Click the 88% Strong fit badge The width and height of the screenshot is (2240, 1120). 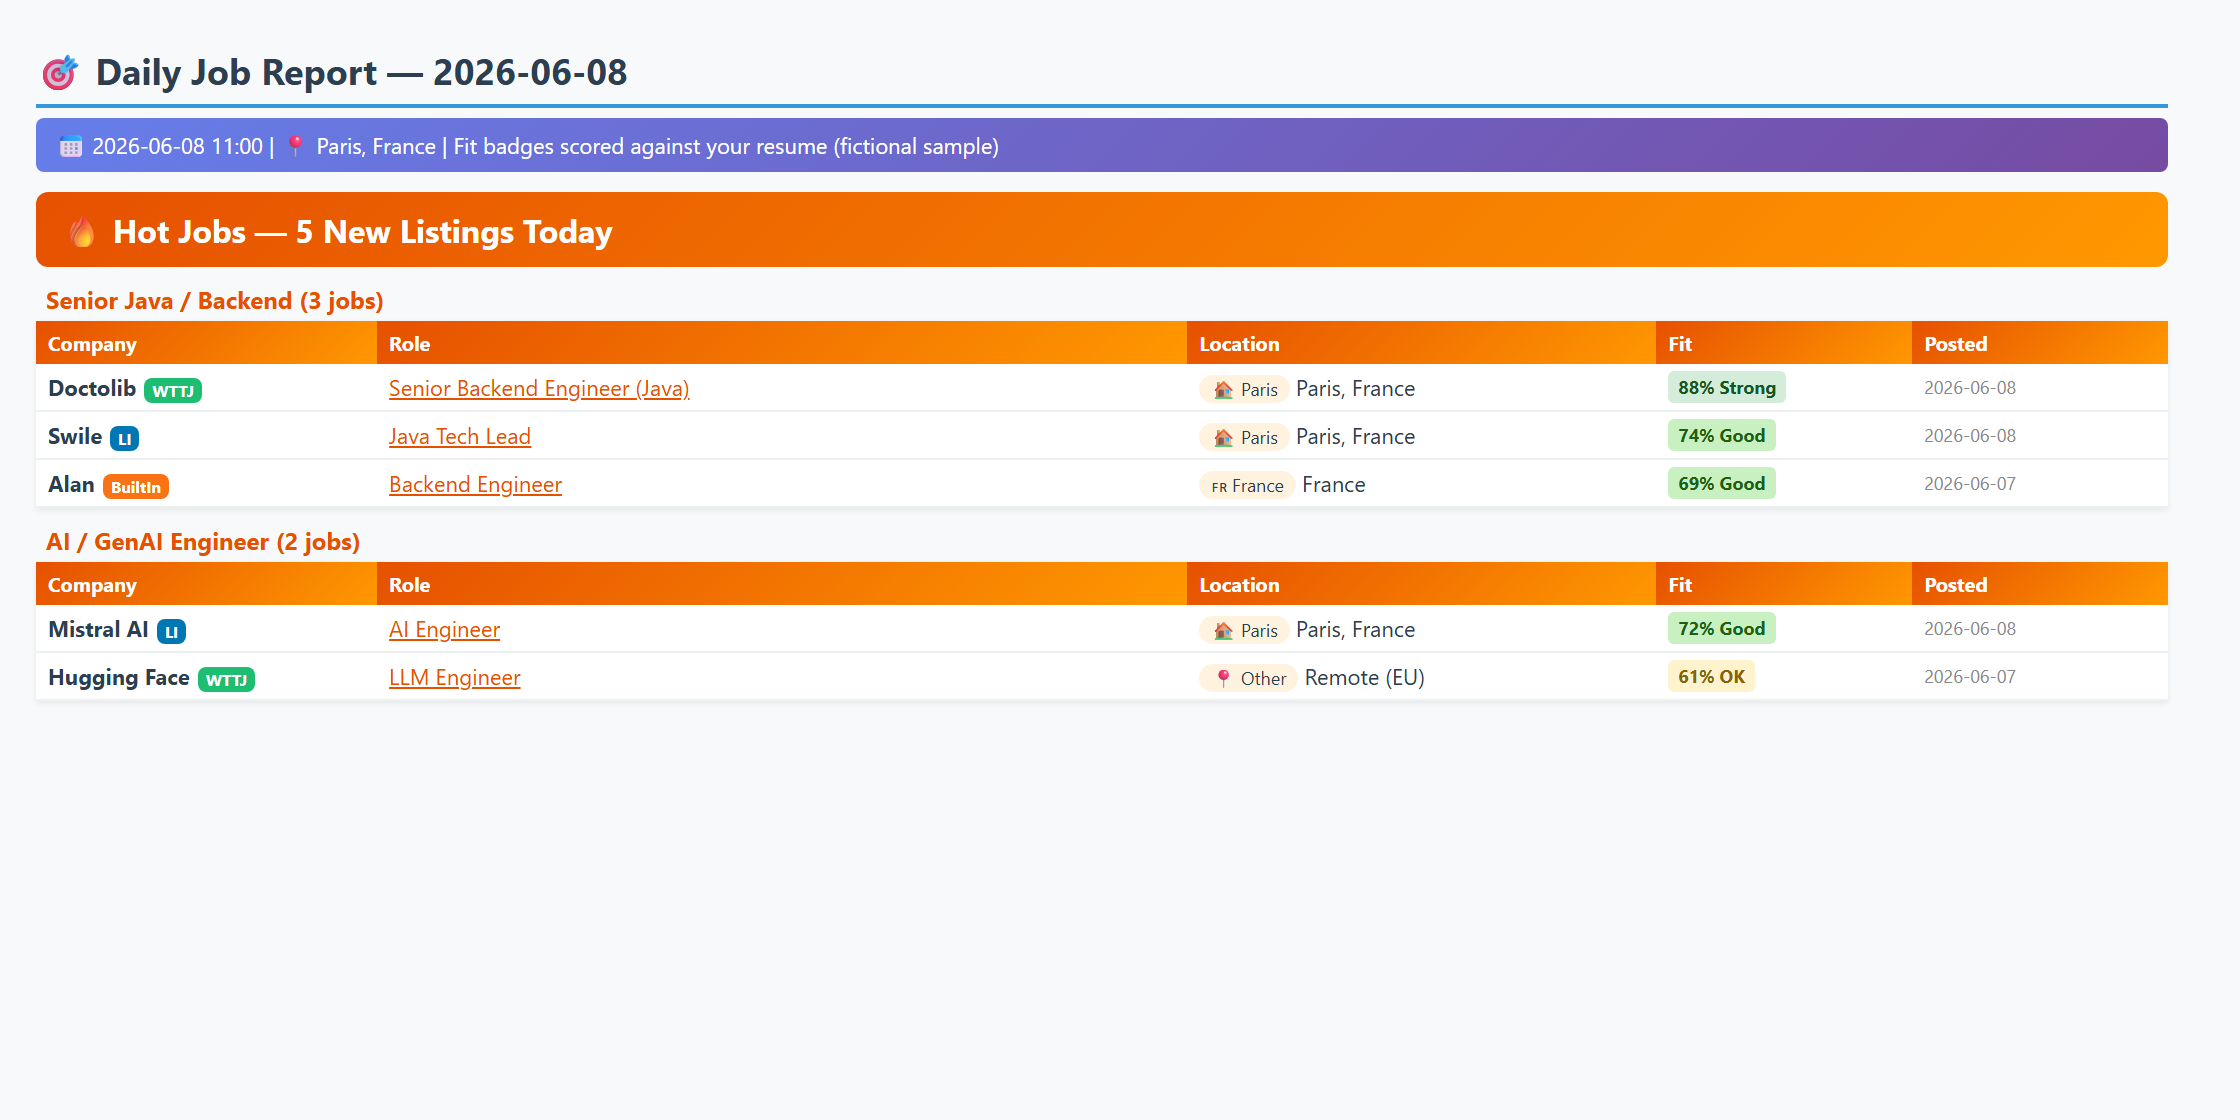click(x=1727, y=388)
